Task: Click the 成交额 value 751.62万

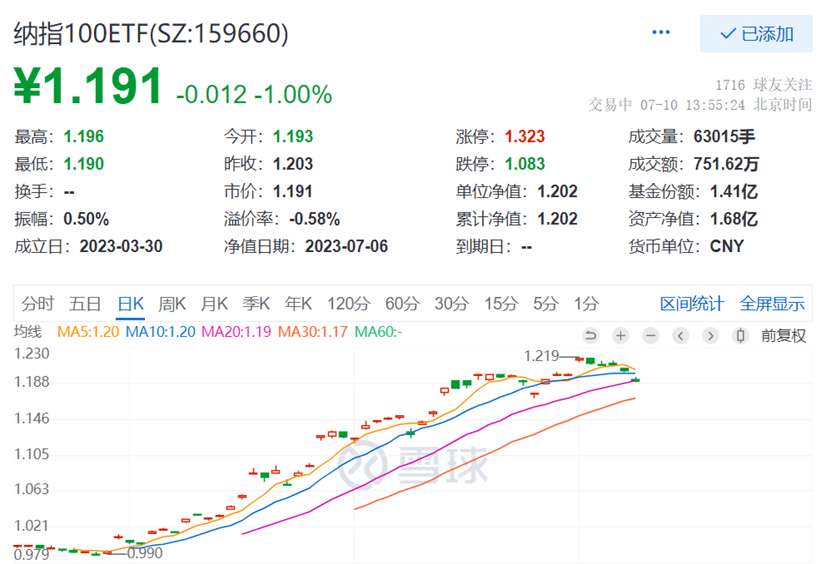Action: 726,164
